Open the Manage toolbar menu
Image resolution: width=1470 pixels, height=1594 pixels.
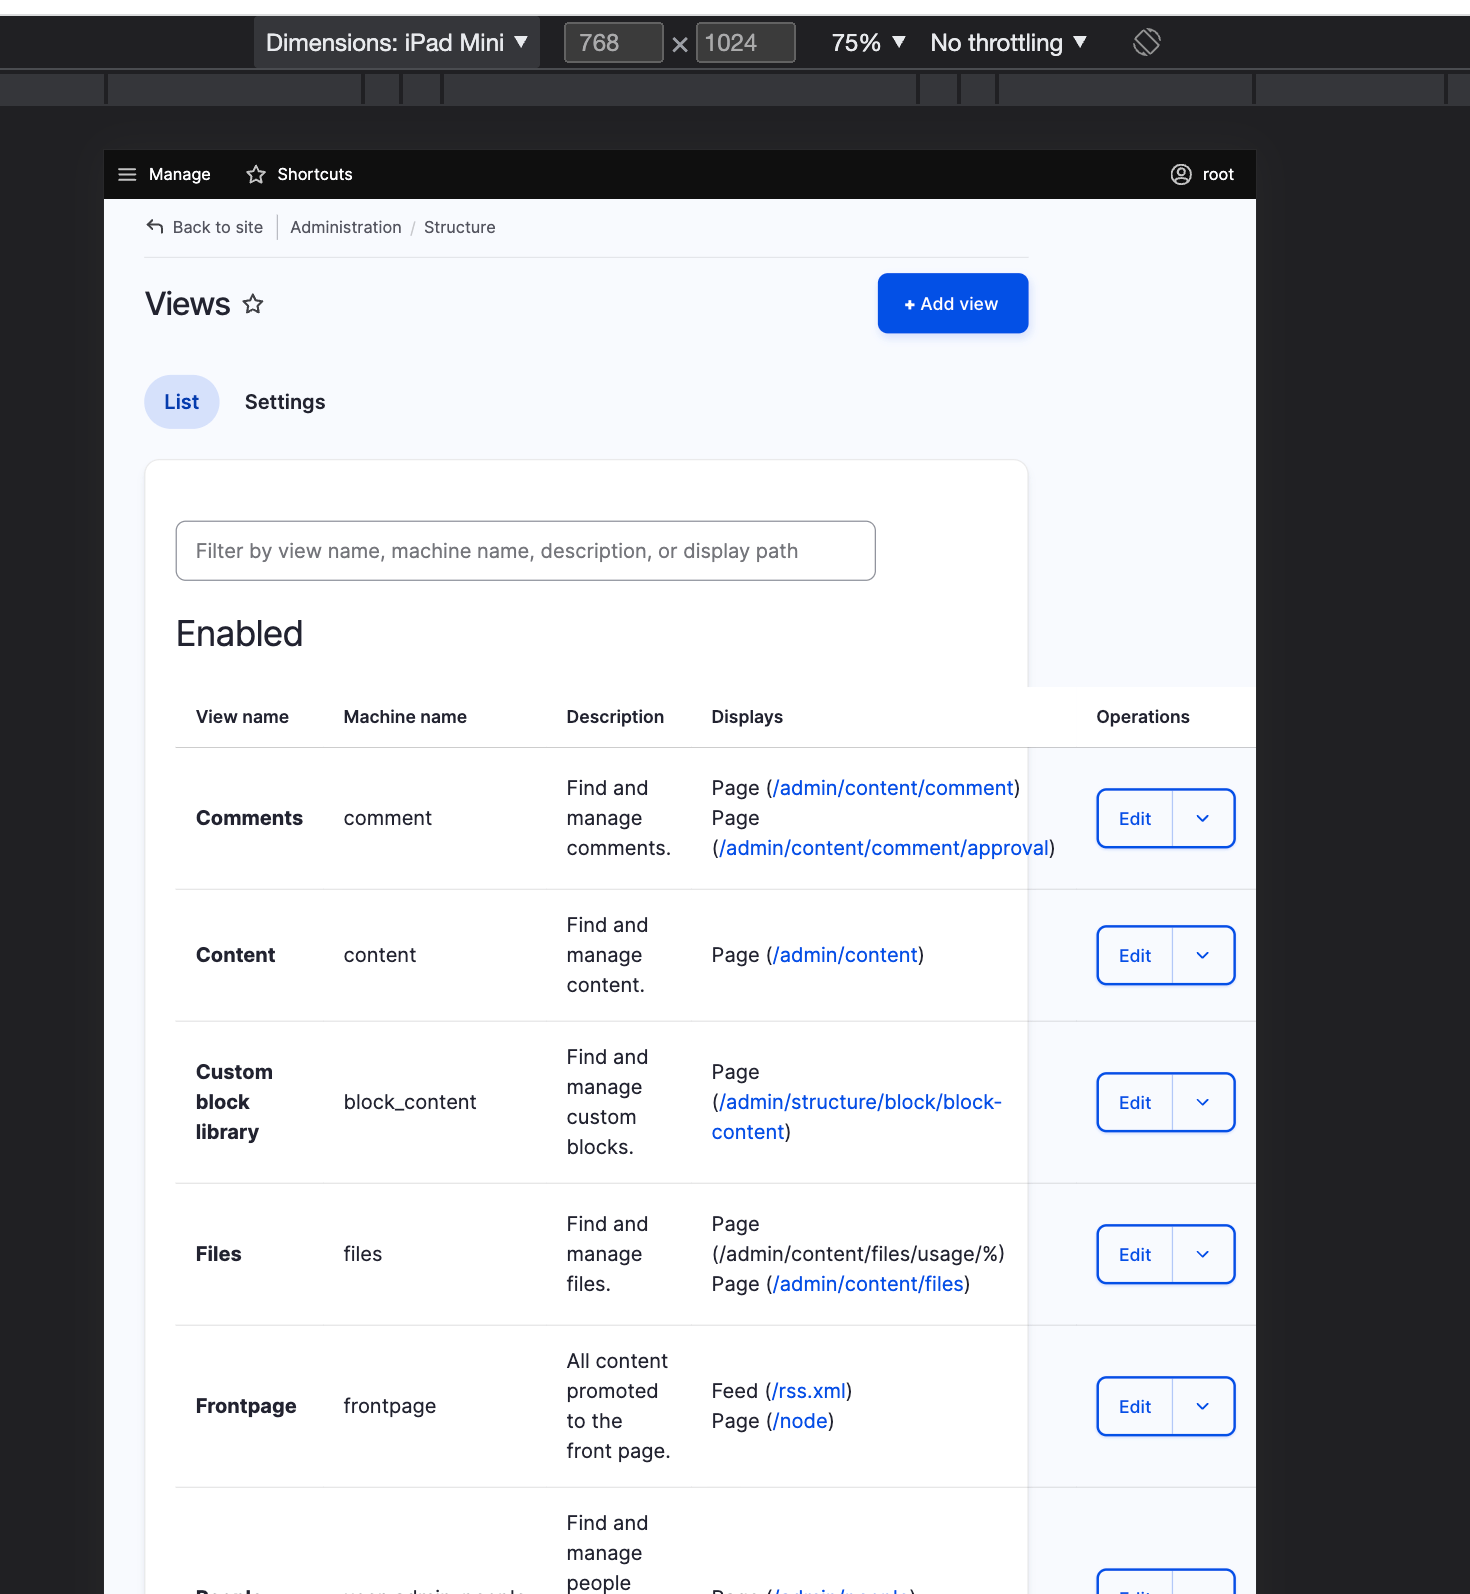[164, 174]
